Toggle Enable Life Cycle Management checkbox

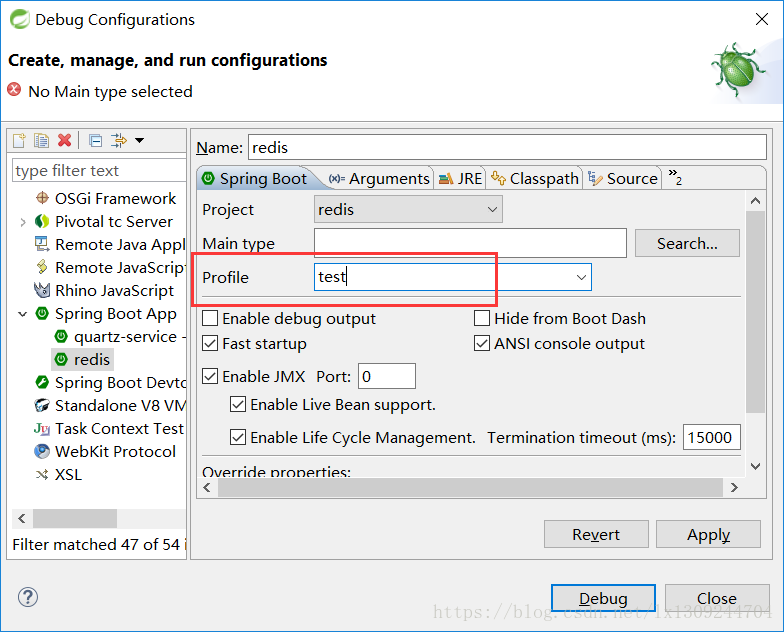click(238, 438)
